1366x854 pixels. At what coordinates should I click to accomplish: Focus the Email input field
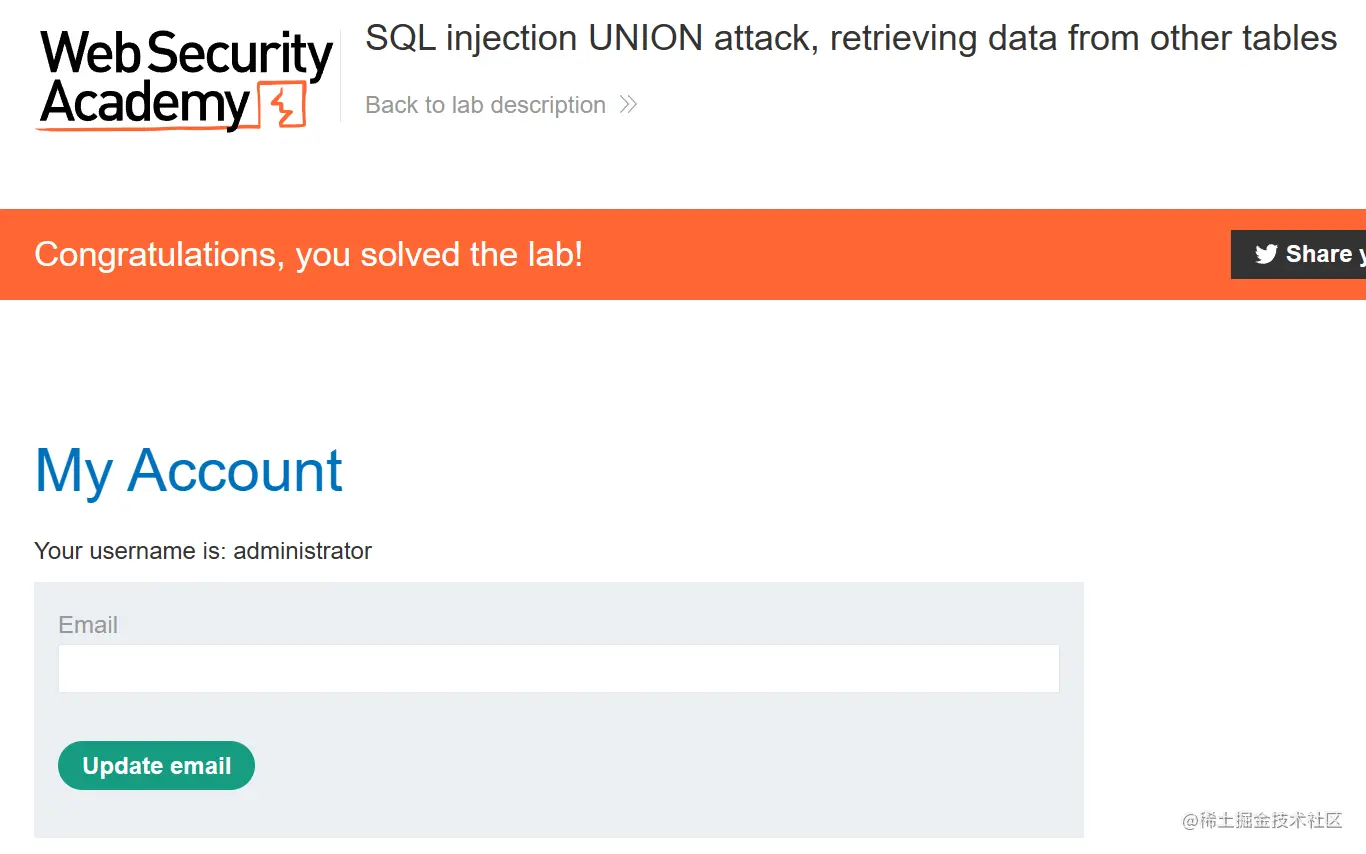tap(558, 668)
